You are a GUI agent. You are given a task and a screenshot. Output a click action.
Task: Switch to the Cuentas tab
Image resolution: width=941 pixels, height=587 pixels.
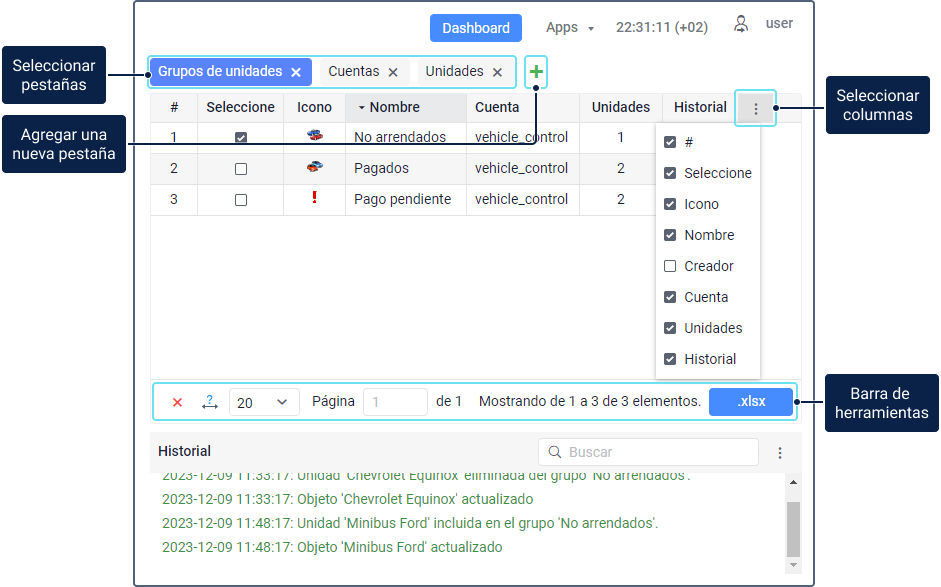coord(354,72)
